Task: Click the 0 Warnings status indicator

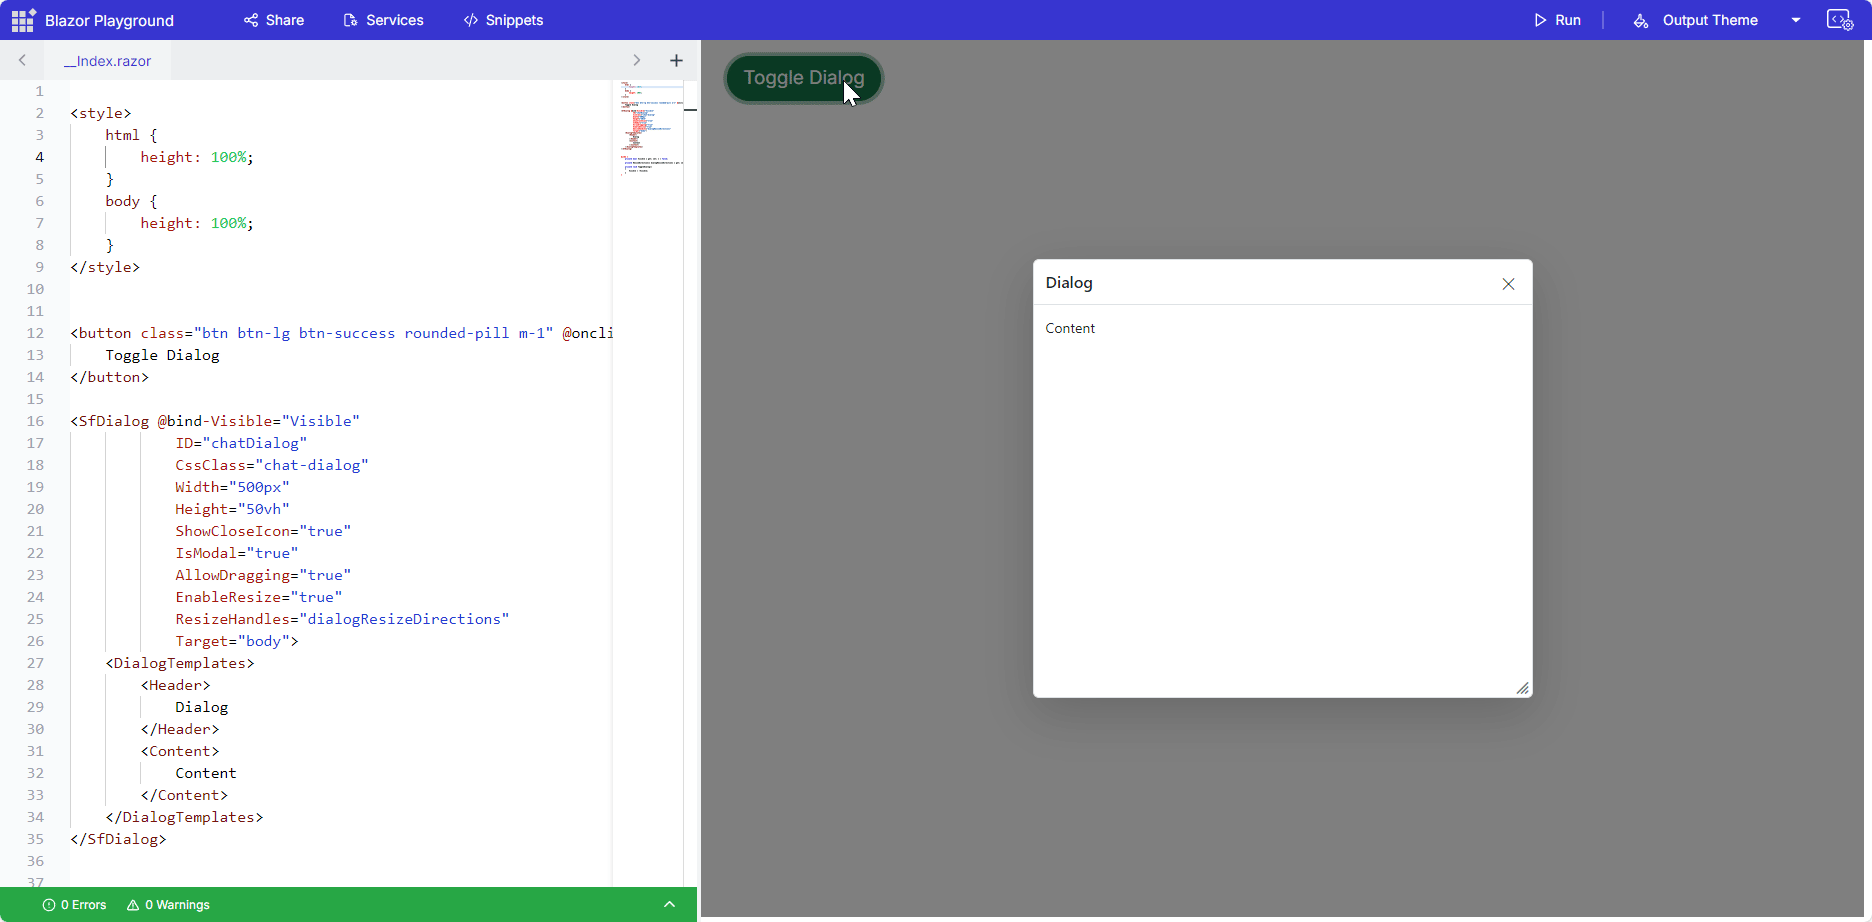Action: click(168, 905)
